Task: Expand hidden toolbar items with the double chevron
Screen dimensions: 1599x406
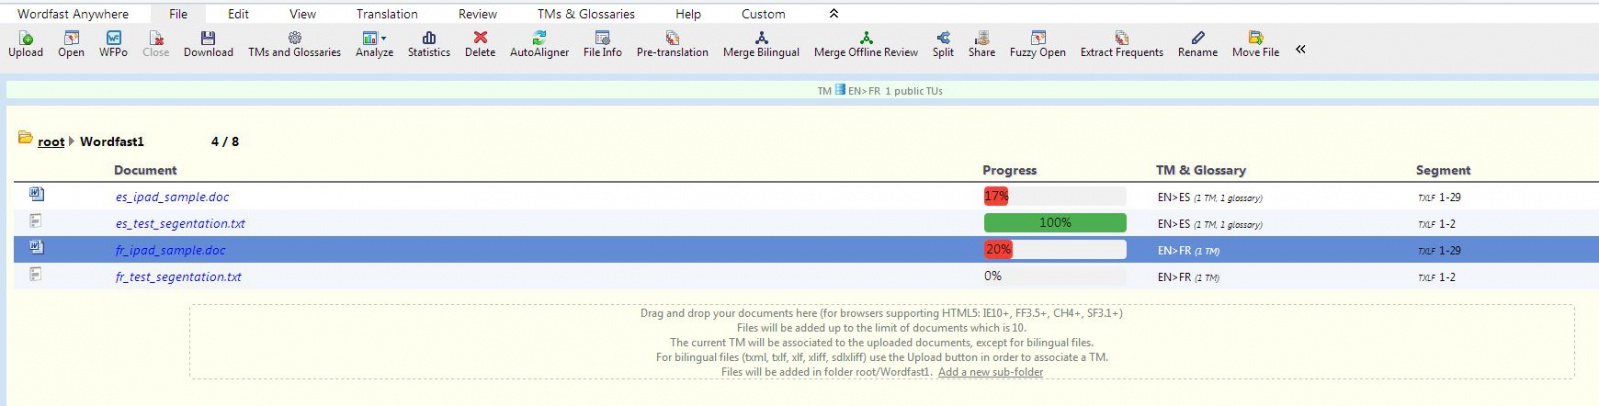Action: pyautogui.click(x=1301, y=49)
